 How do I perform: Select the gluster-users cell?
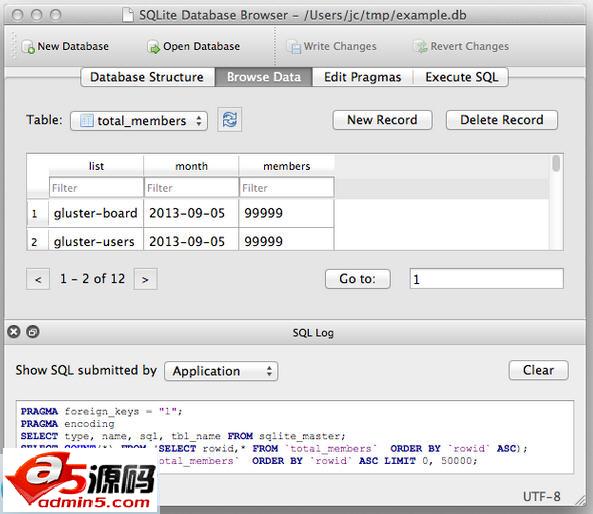click(x=96, y=239)
